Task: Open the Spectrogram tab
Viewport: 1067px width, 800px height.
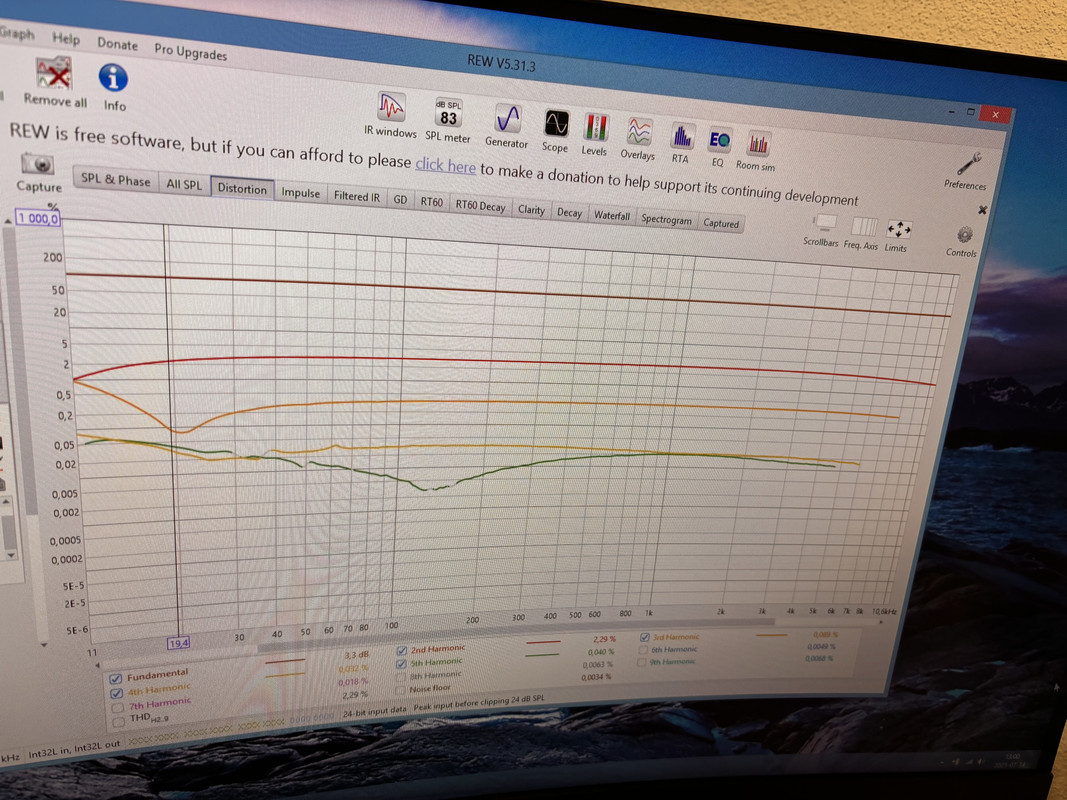Action: [666, 220]
